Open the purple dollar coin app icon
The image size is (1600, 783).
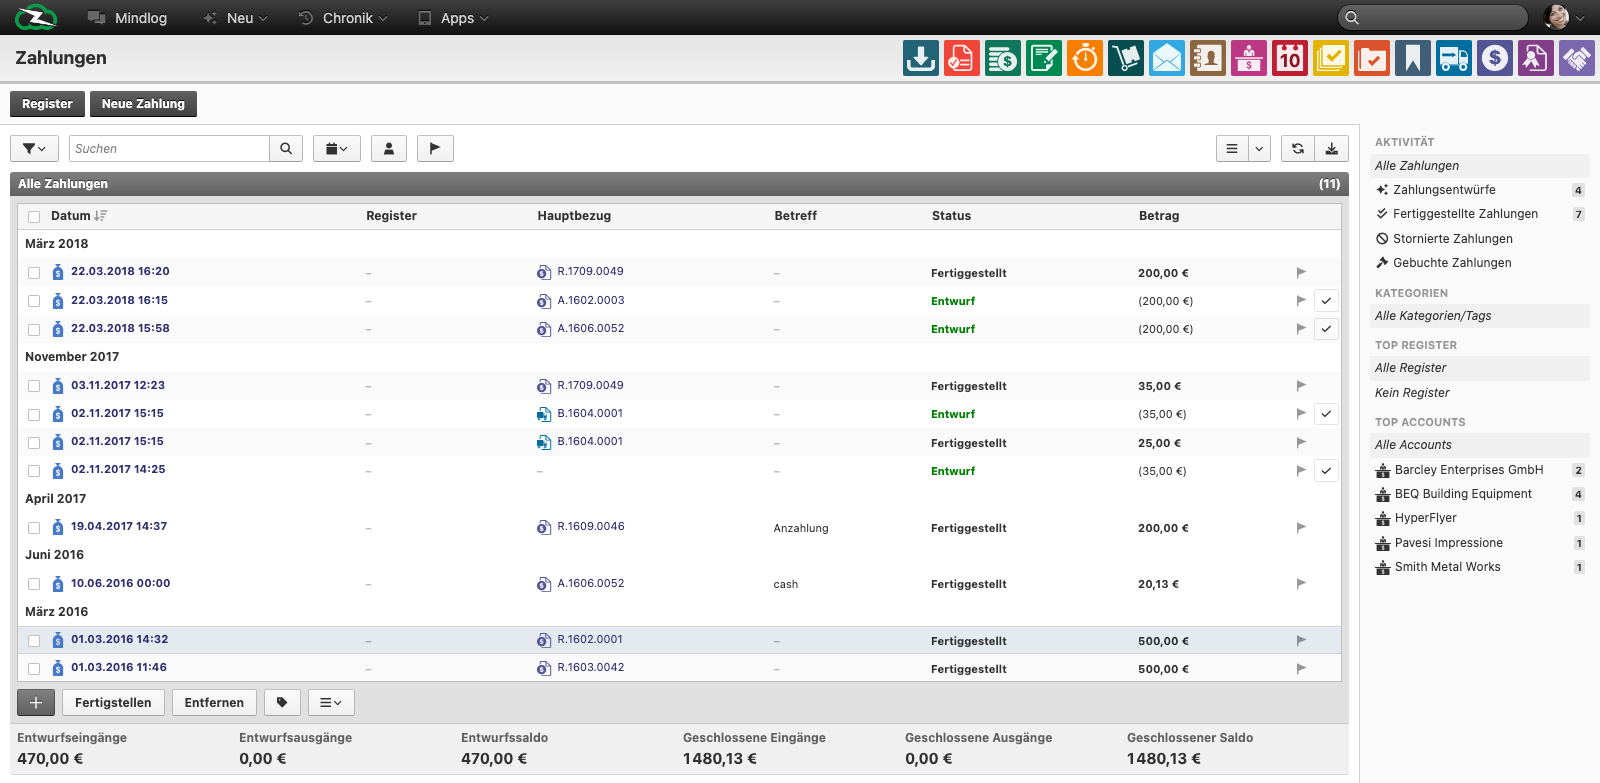click(1494, 58)
